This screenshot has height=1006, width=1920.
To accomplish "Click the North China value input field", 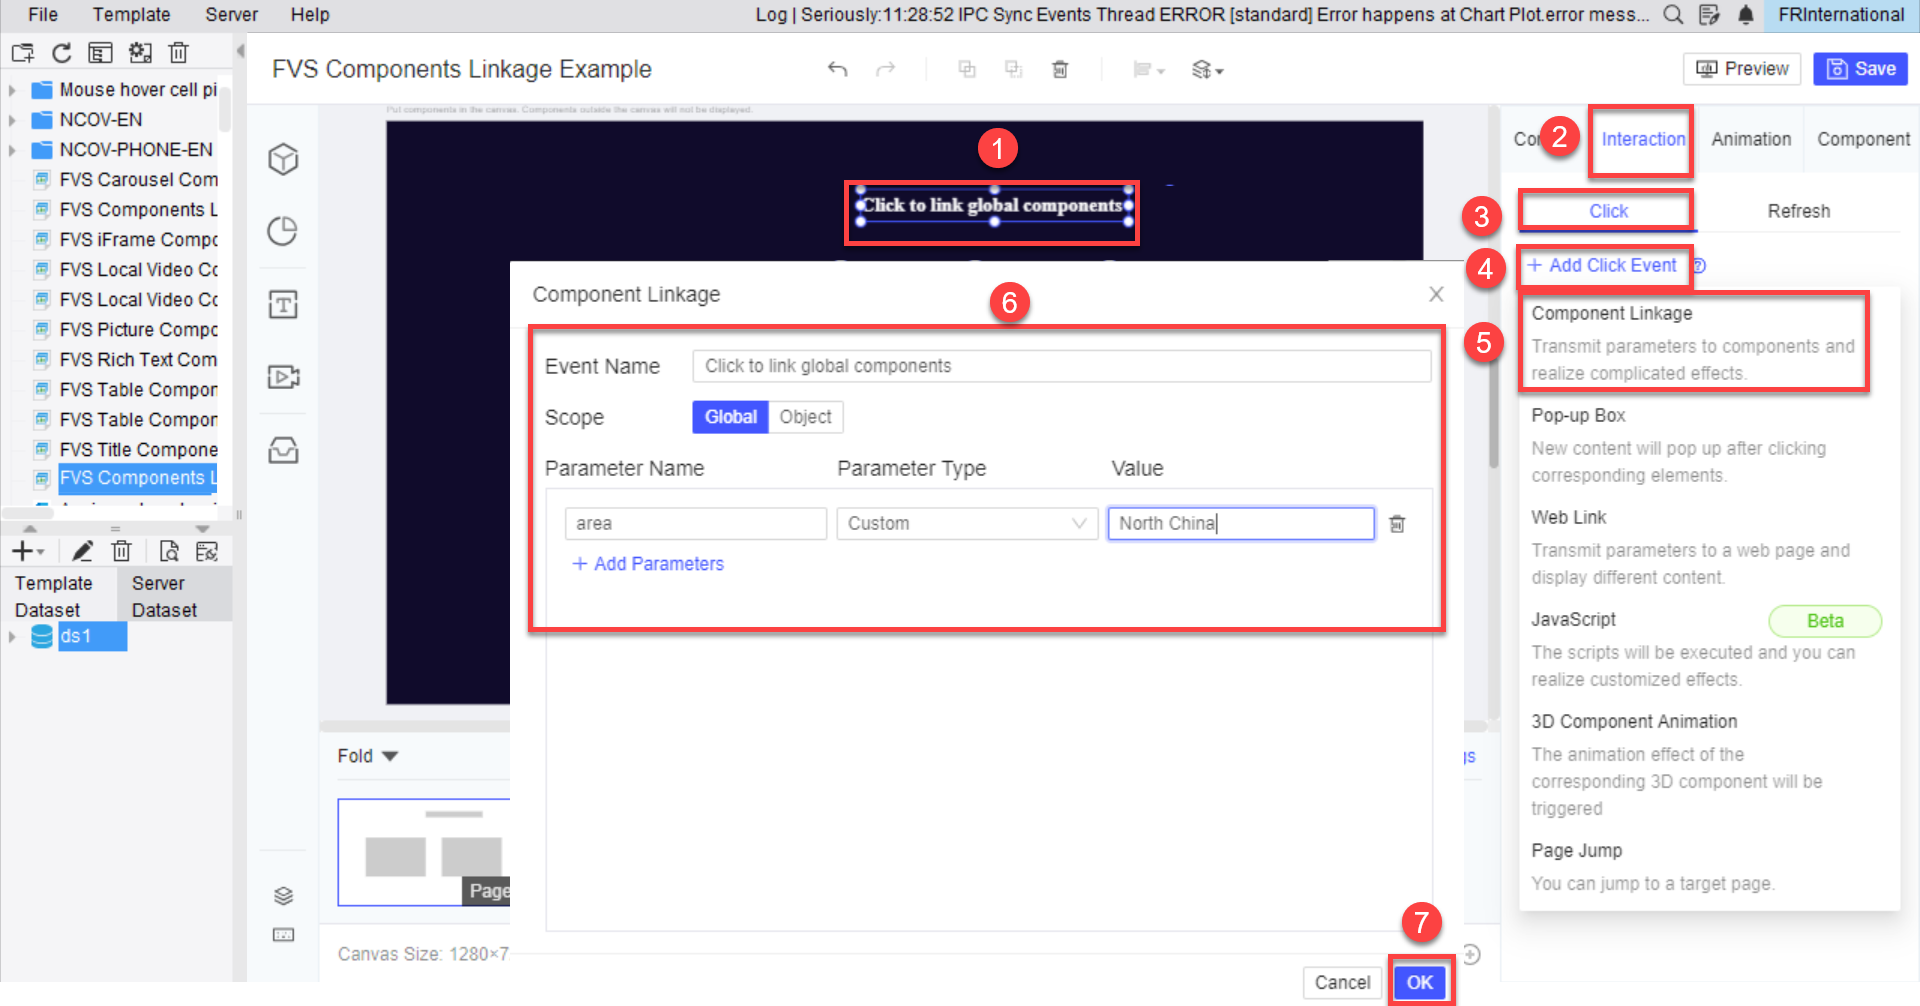I will pos(1240,523).
